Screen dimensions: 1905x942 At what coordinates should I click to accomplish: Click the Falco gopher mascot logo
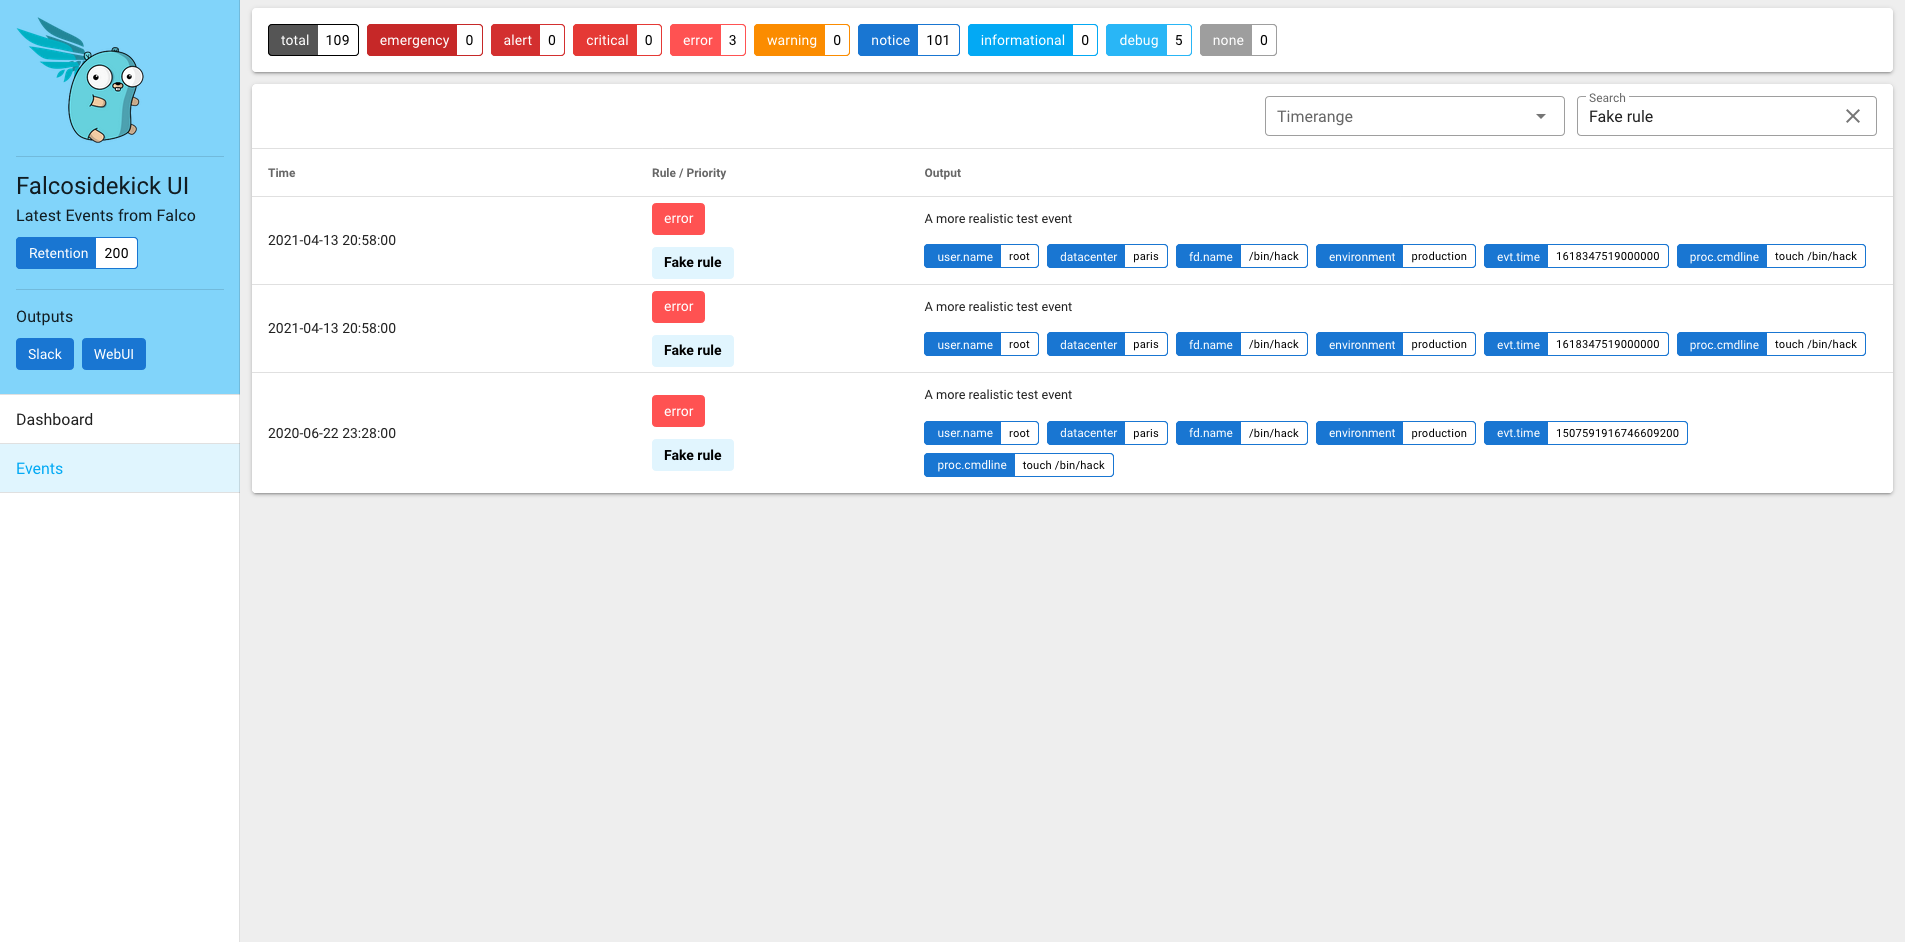(x=85, y=81)
